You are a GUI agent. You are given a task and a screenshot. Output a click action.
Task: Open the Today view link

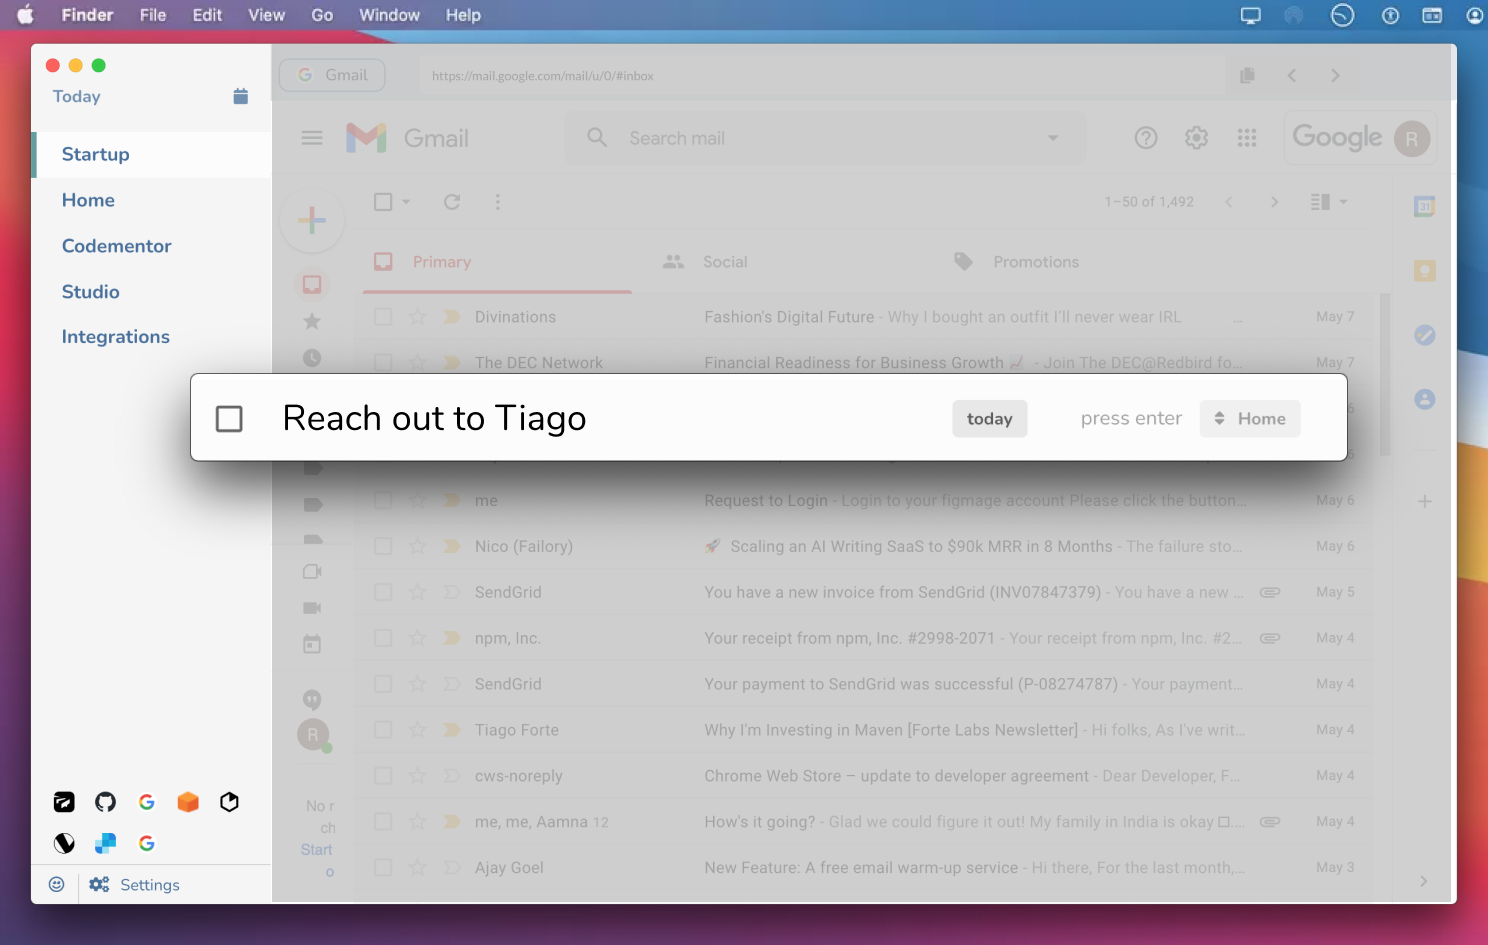pos(76,96)
